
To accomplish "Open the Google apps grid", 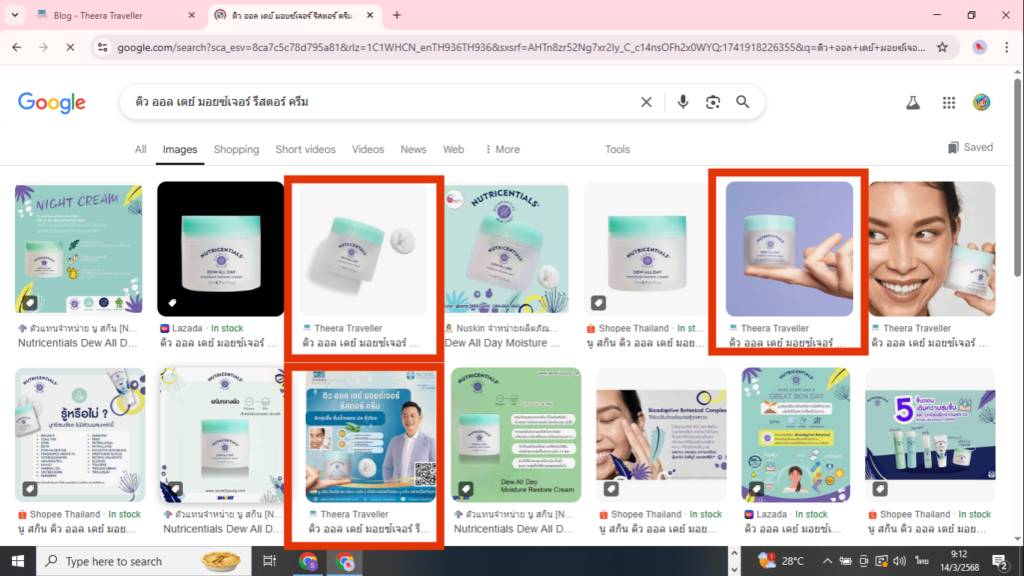I will point(948,101).
